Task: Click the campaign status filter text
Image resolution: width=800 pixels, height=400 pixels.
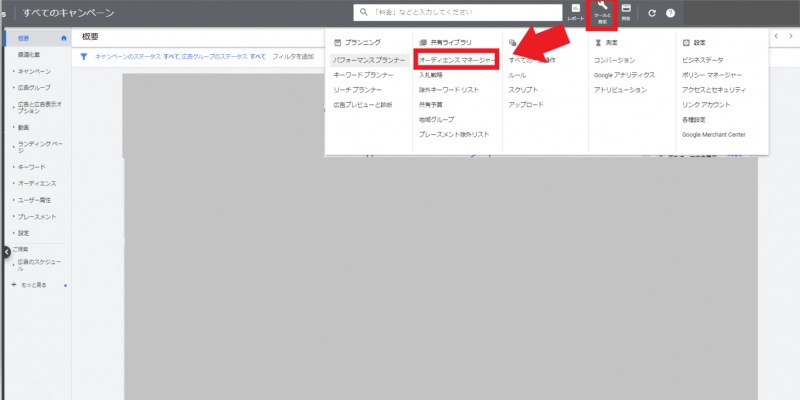Action: point(181,57)
